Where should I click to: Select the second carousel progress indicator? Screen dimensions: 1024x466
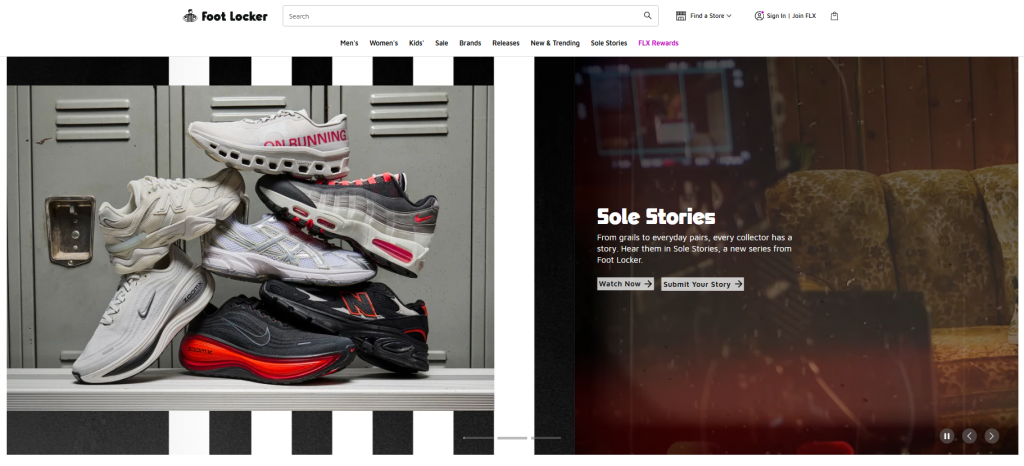coord(512,438)
